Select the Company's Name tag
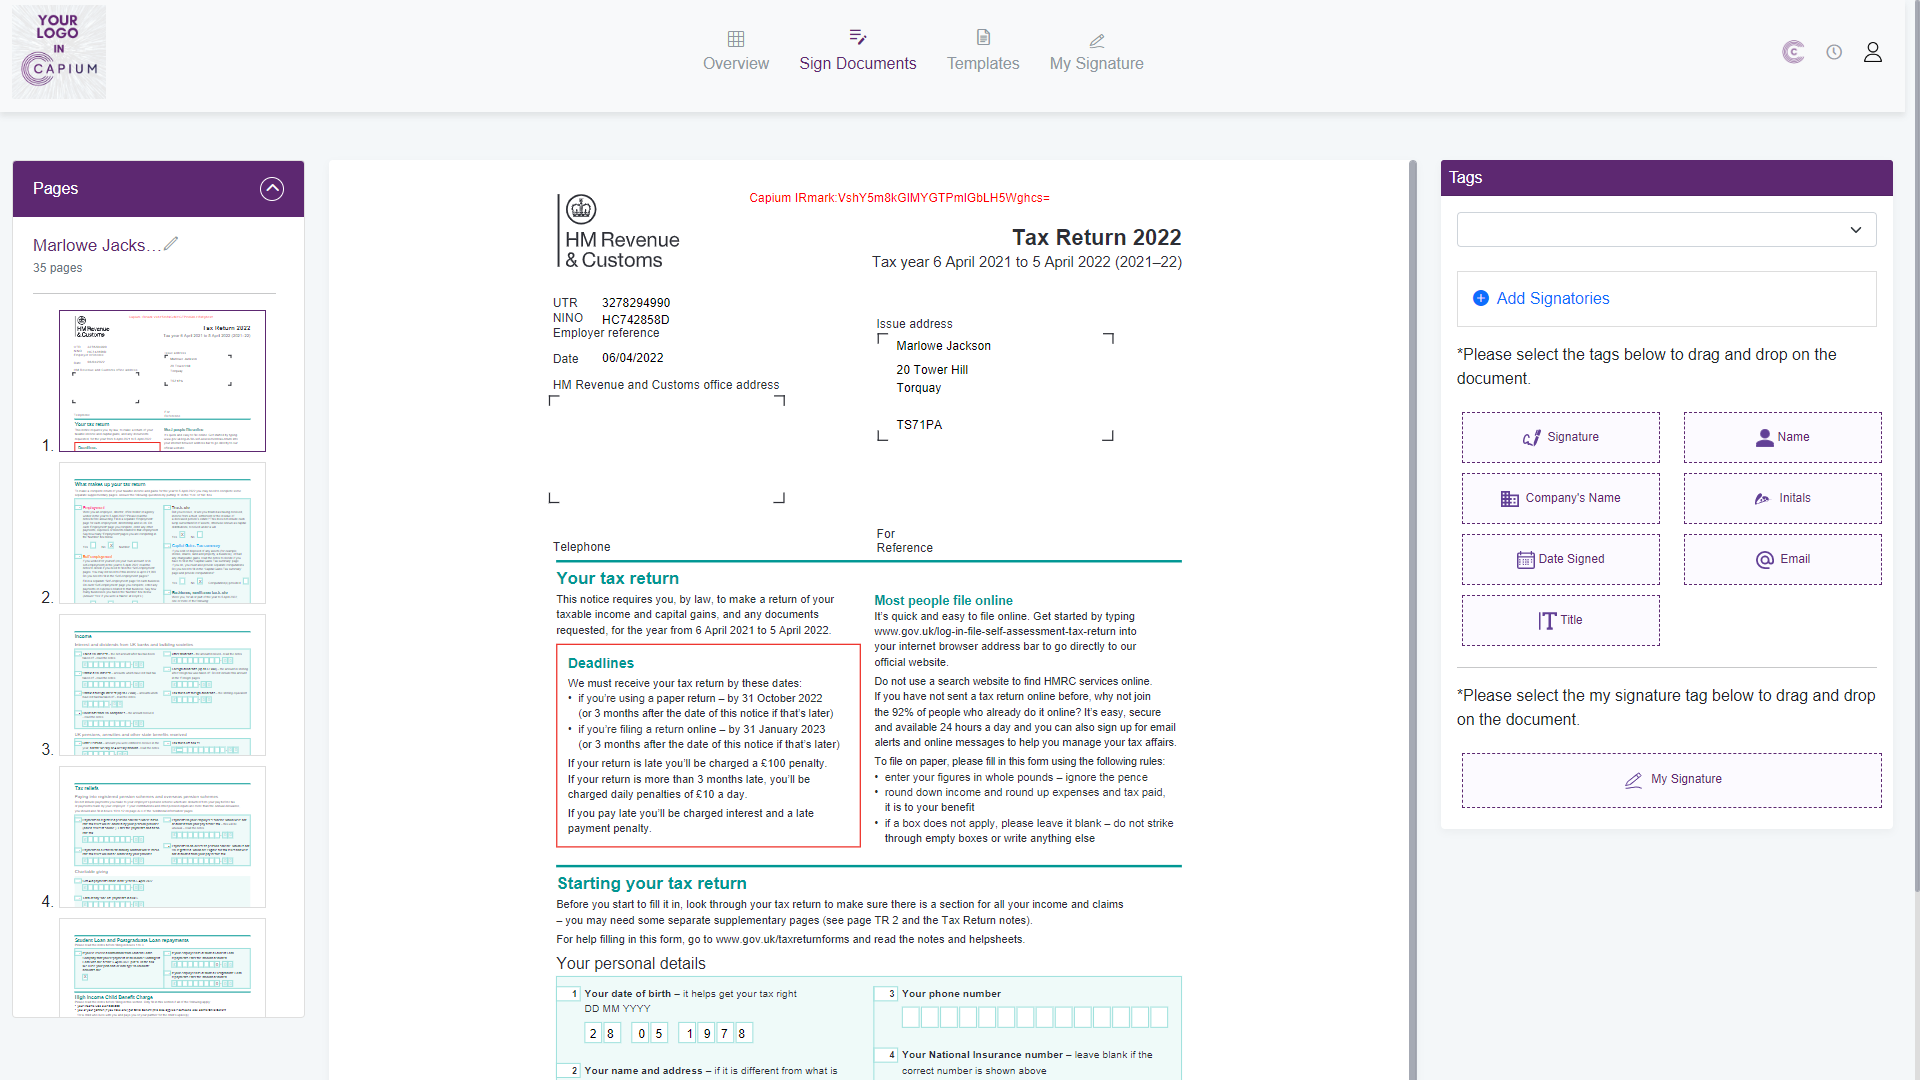Screen dimensions: 1920x1080 click(x=1560, y=498)
